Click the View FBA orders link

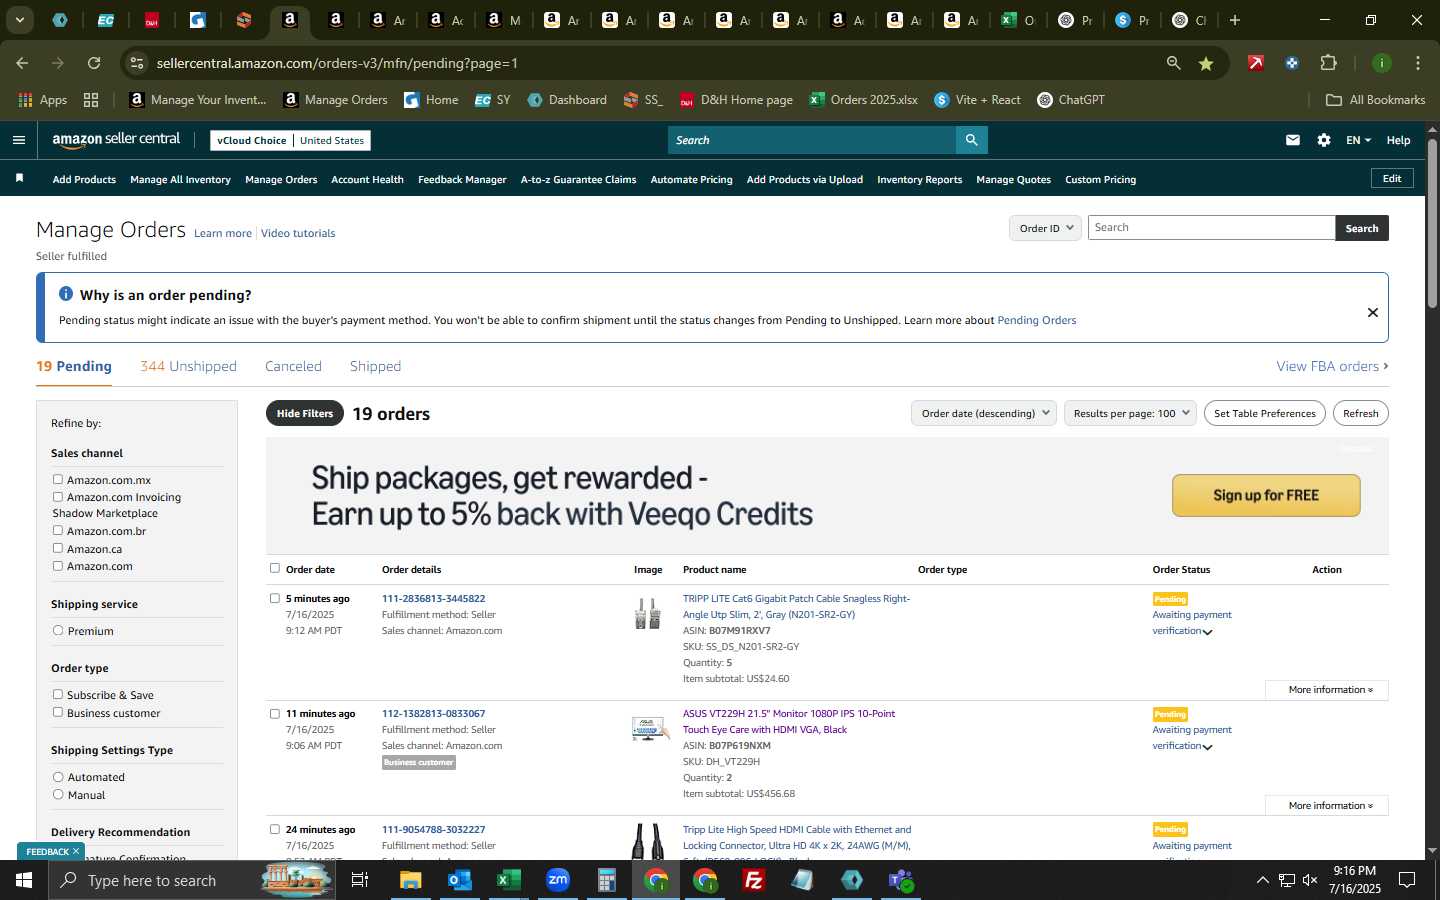[x=1332, y=366]
